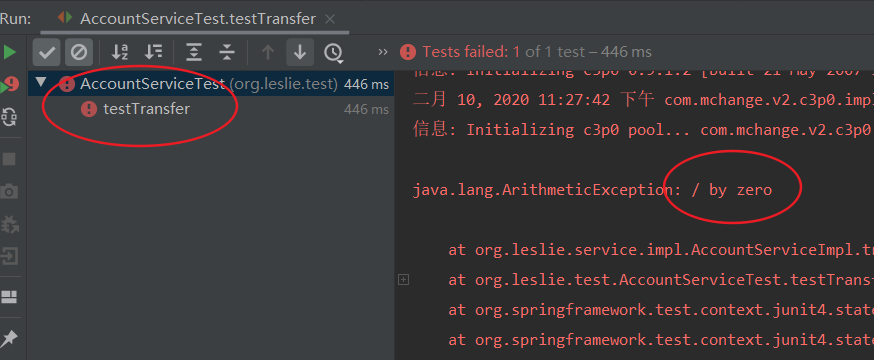Click the green Rerun test button

click(9, 52)
